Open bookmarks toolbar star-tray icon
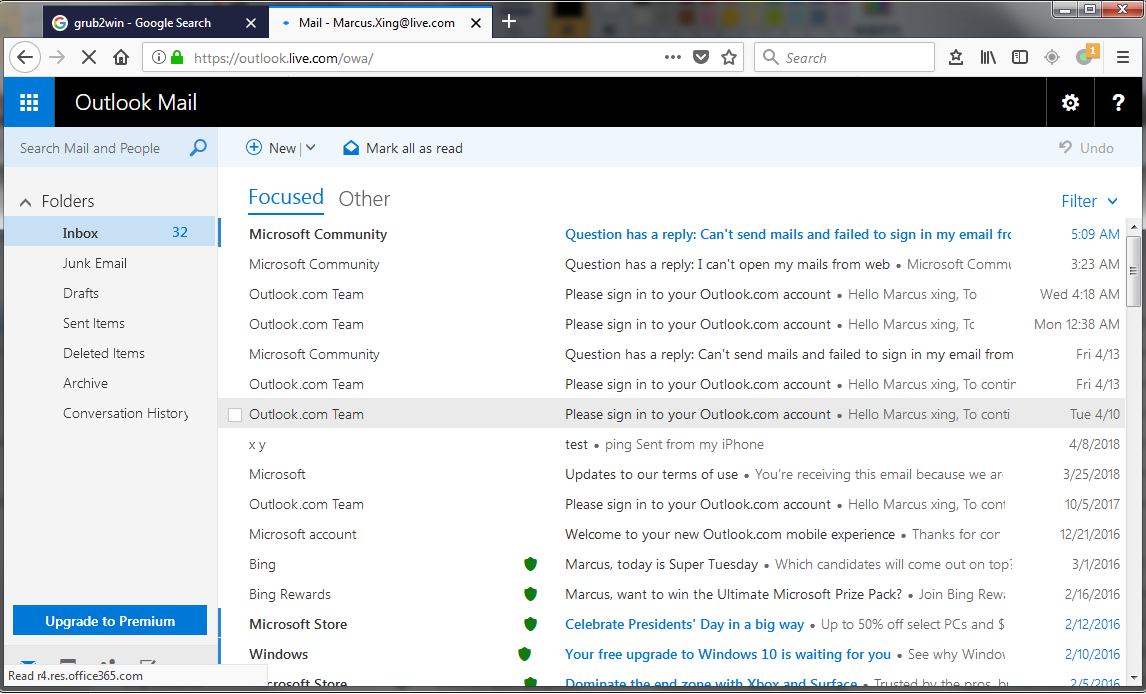The height and width of the screenshot is (694, 1146). pos(955,57)
